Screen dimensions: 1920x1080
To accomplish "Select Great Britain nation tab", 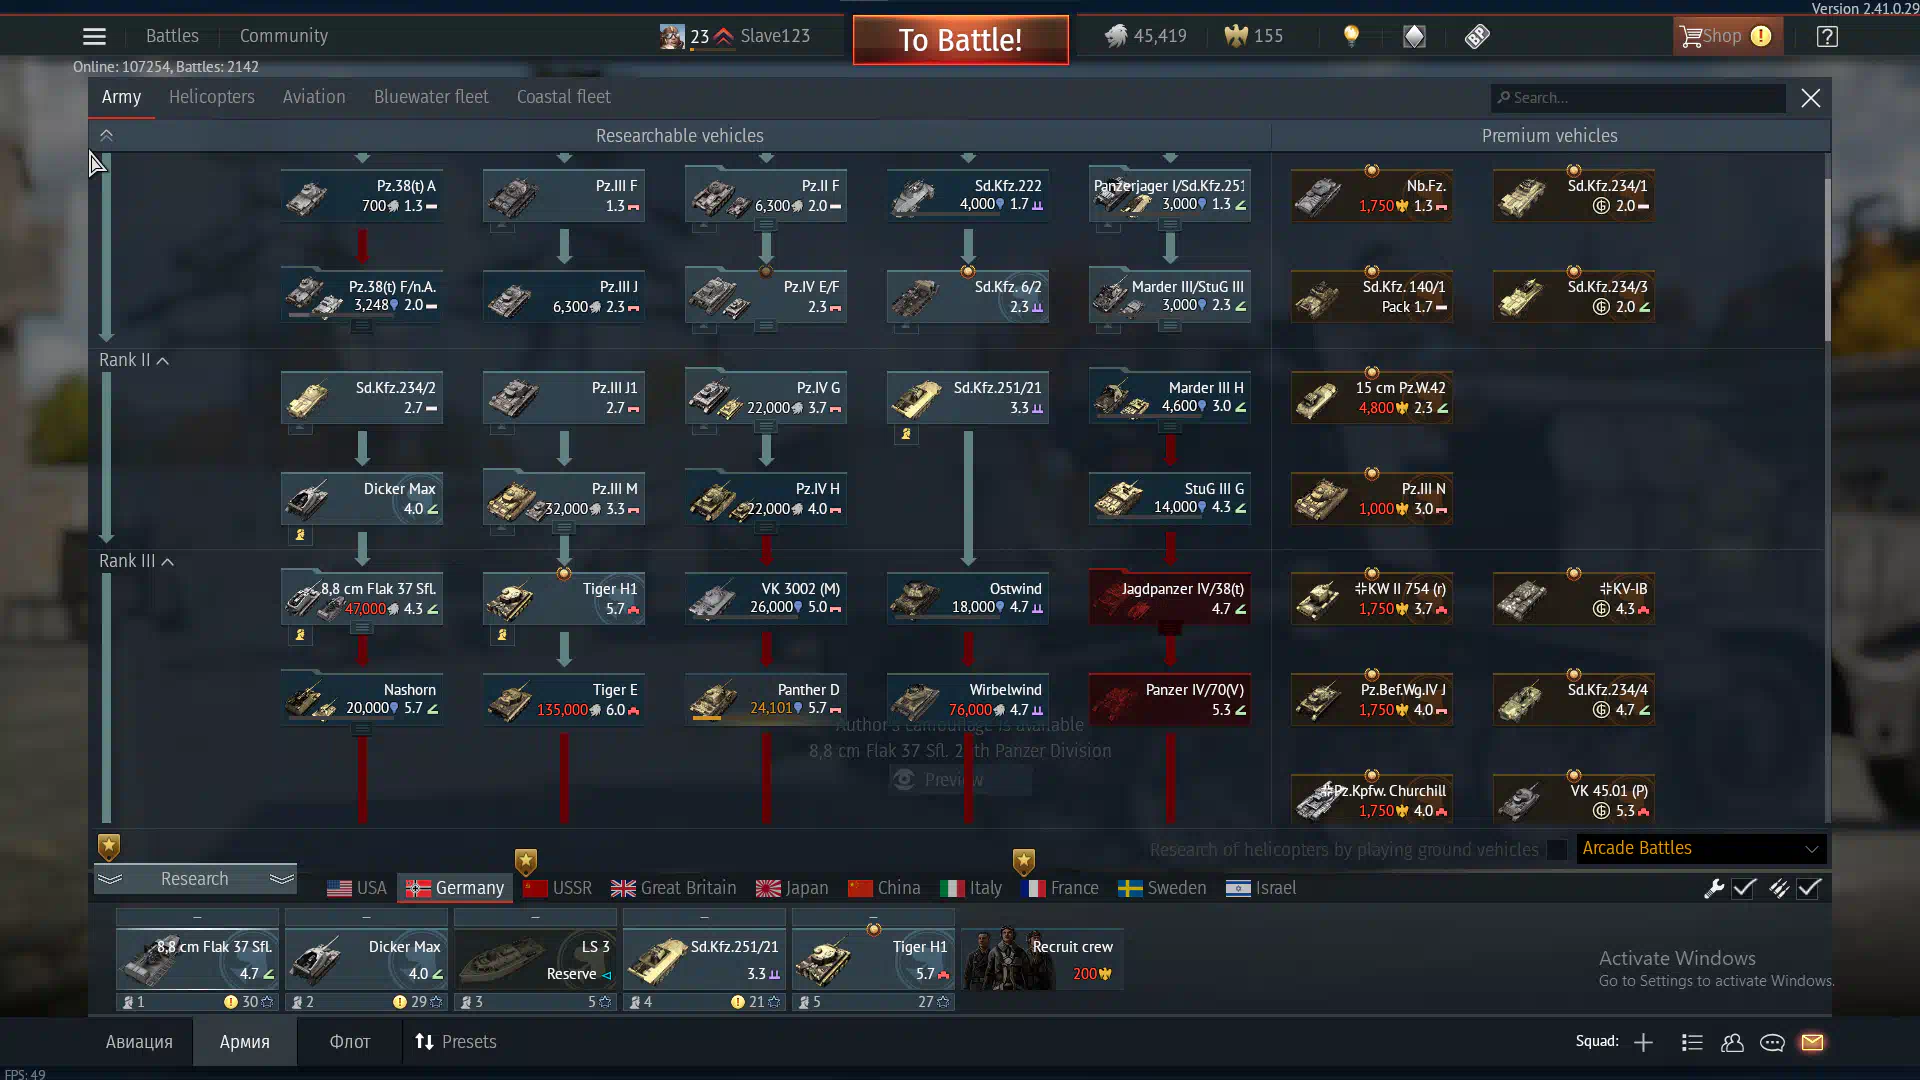I will click(673, 888).
